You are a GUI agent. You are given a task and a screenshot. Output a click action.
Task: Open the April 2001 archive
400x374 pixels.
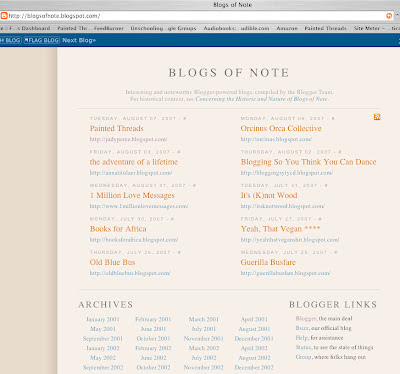254,319
